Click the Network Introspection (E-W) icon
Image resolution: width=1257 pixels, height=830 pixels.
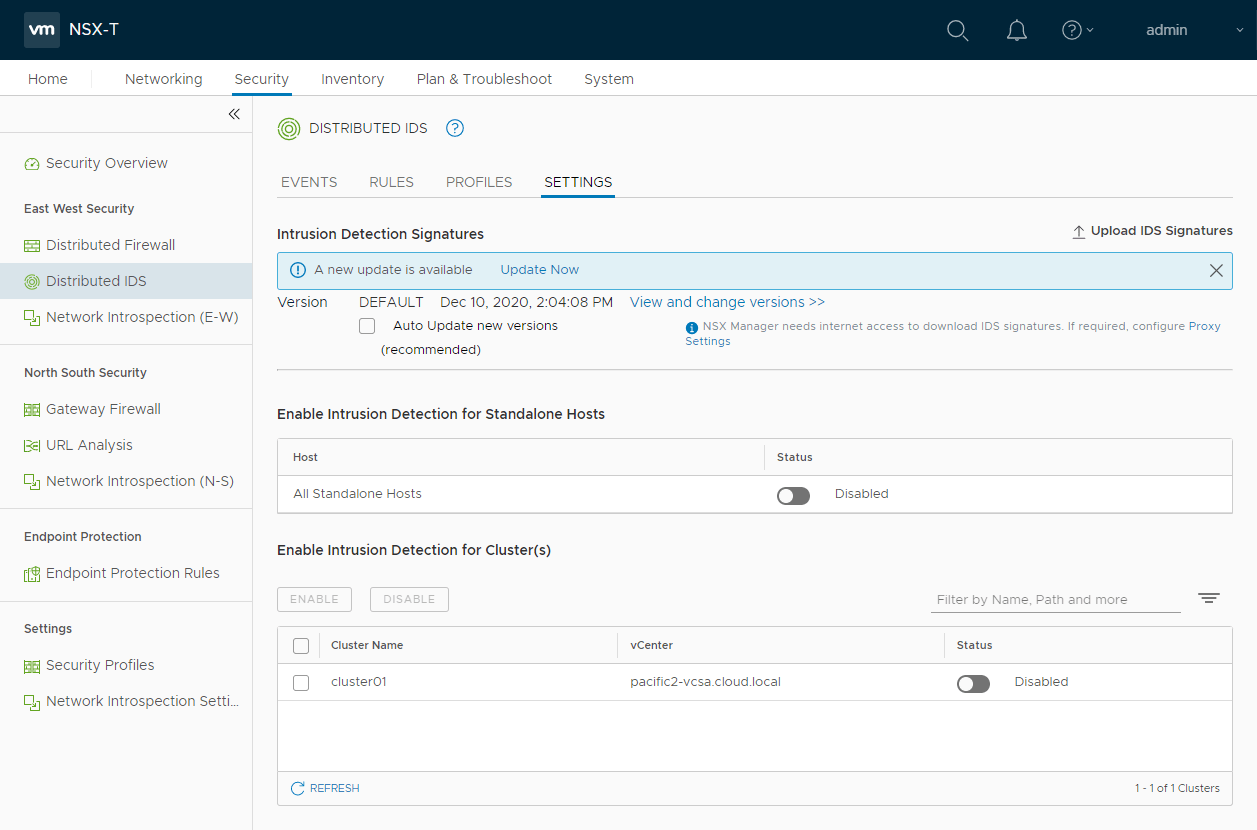point(32,318)
